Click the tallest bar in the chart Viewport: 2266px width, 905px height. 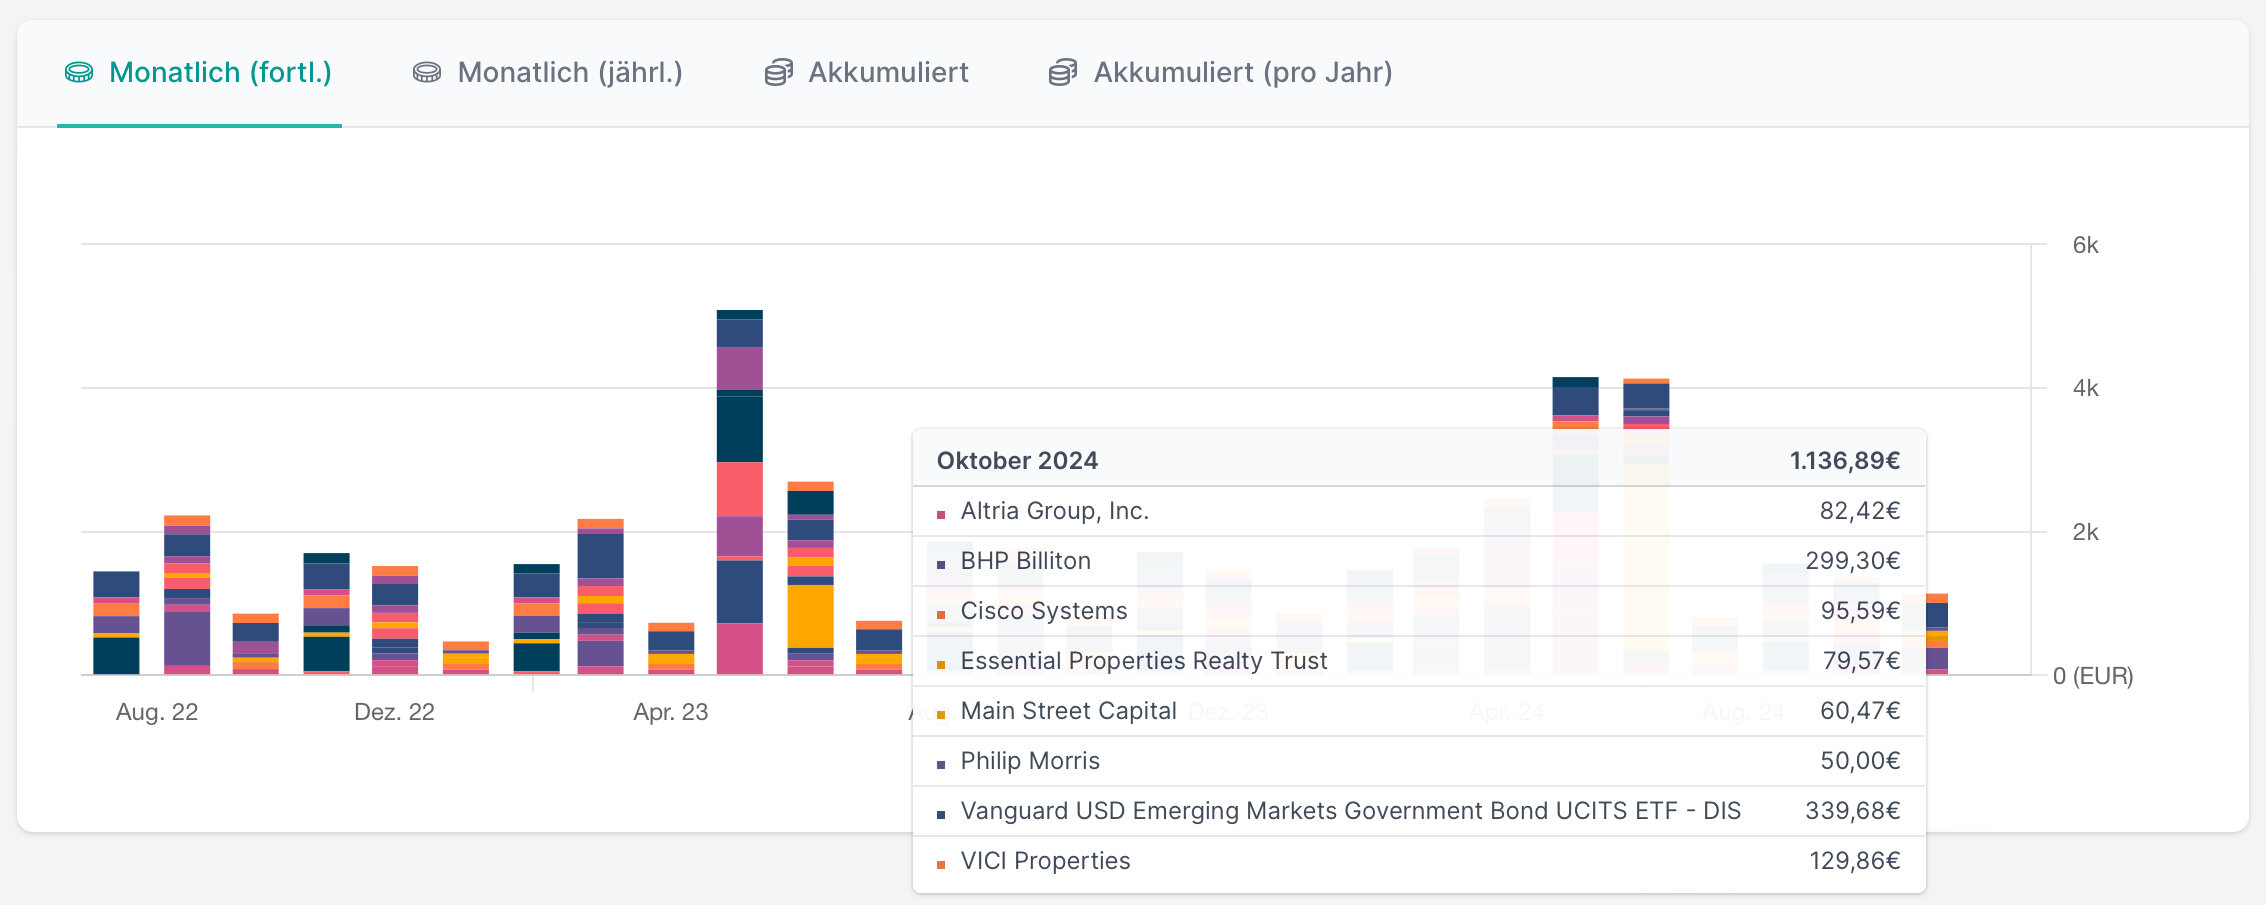point(740,492)
